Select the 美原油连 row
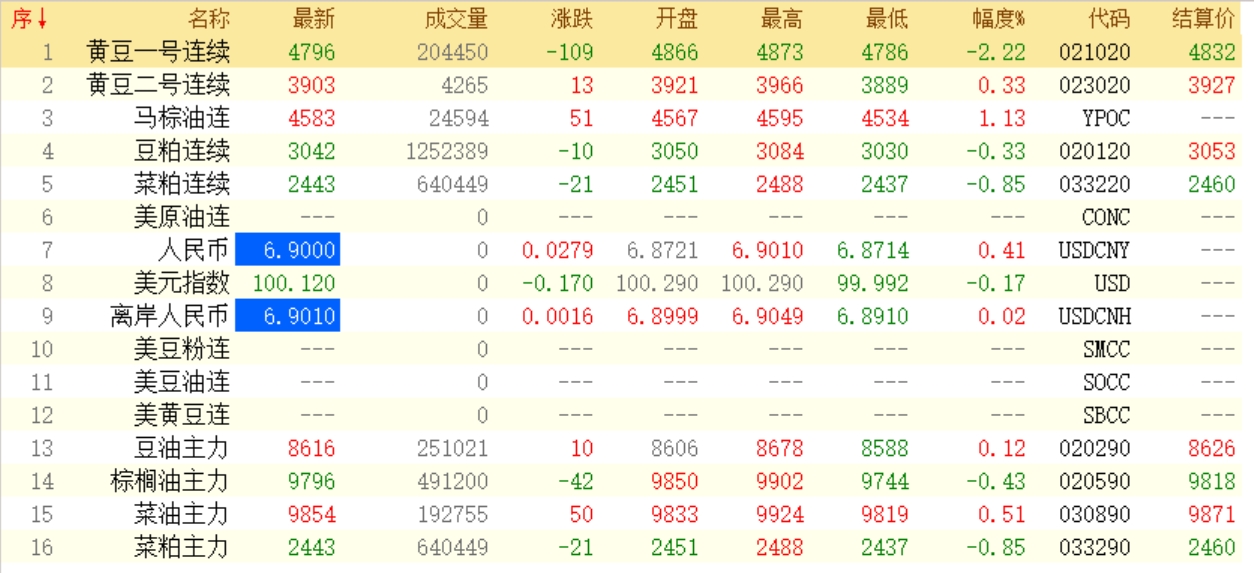 pyautogui.click(x=181, y=217)
